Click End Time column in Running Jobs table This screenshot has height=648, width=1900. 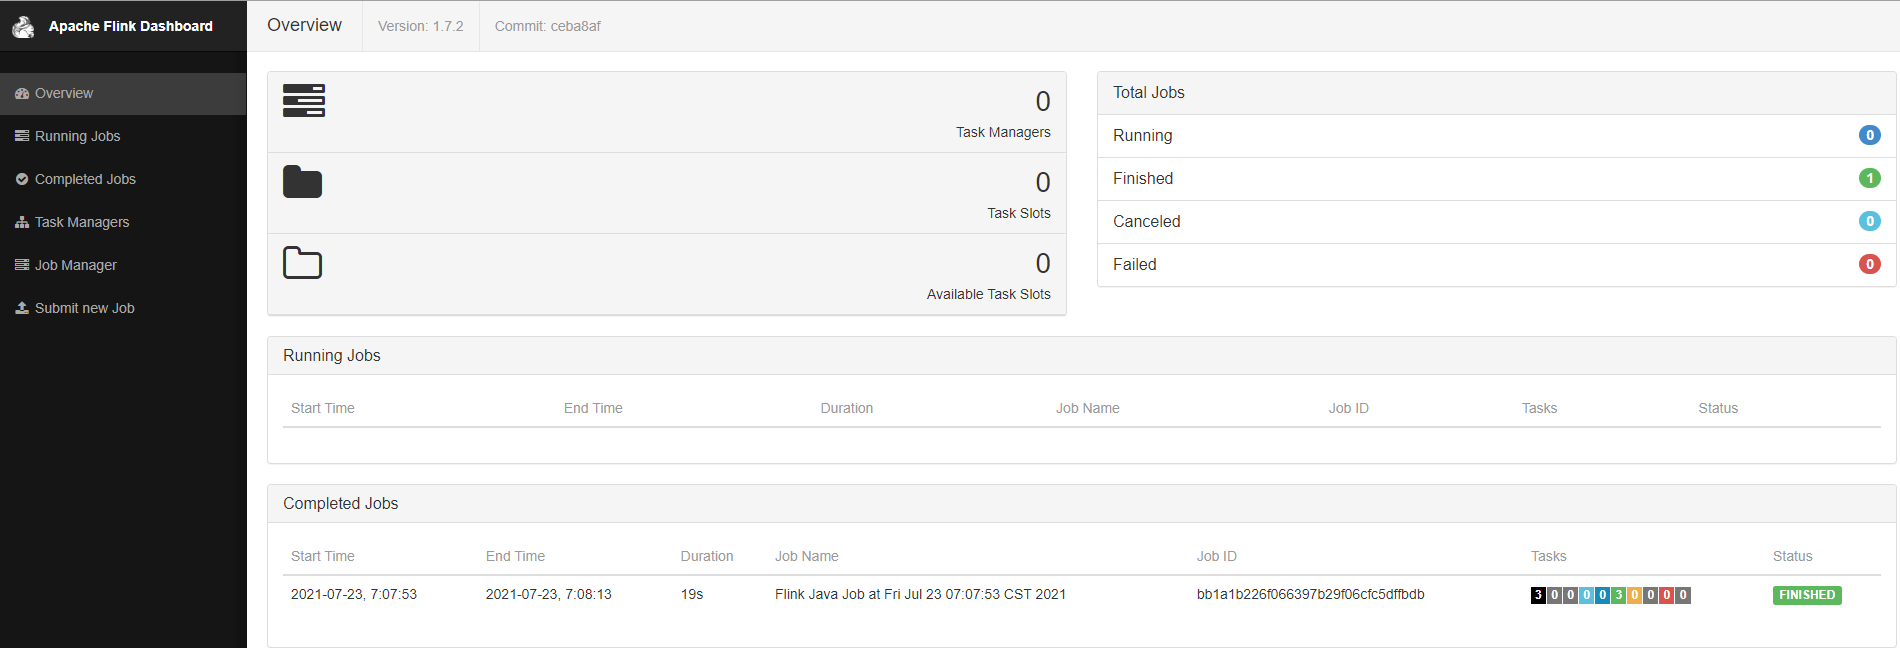[x=593, y=408]
